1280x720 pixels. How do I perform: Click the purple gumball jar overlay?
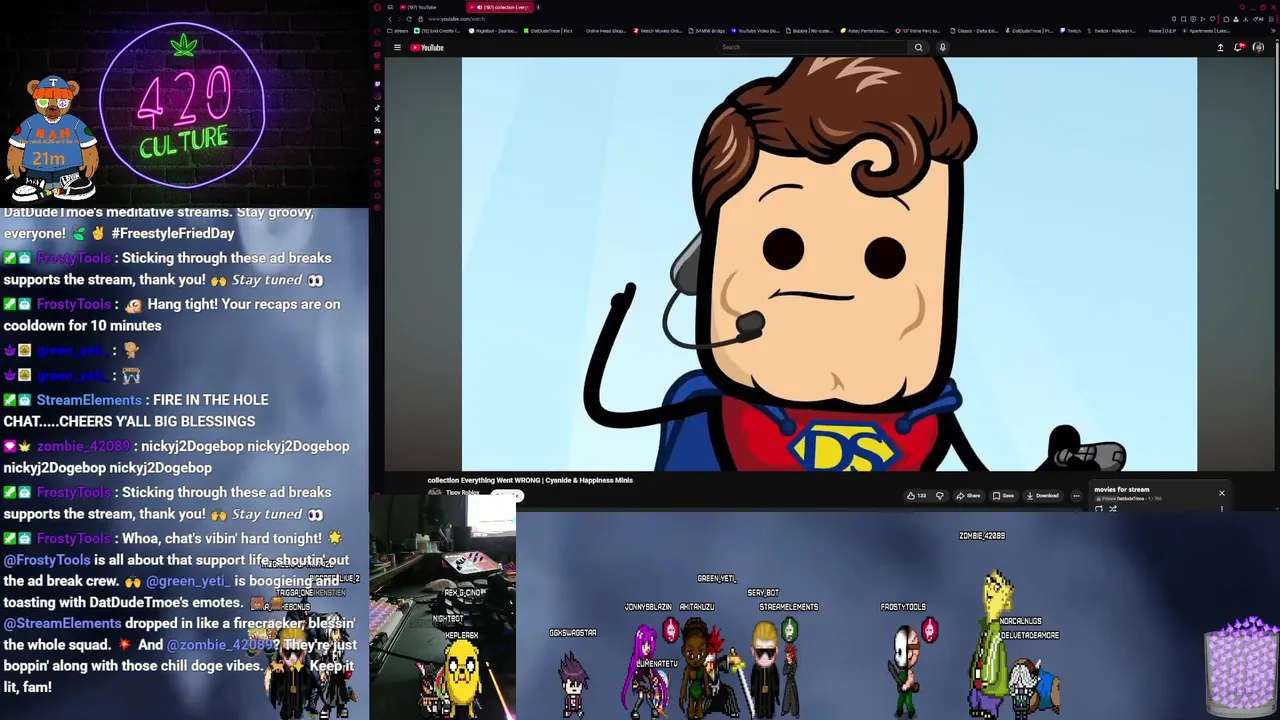1240,665
